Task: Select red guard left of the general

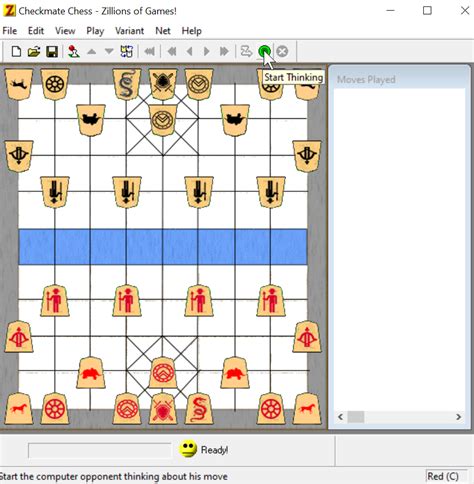Action: [127, 408]
